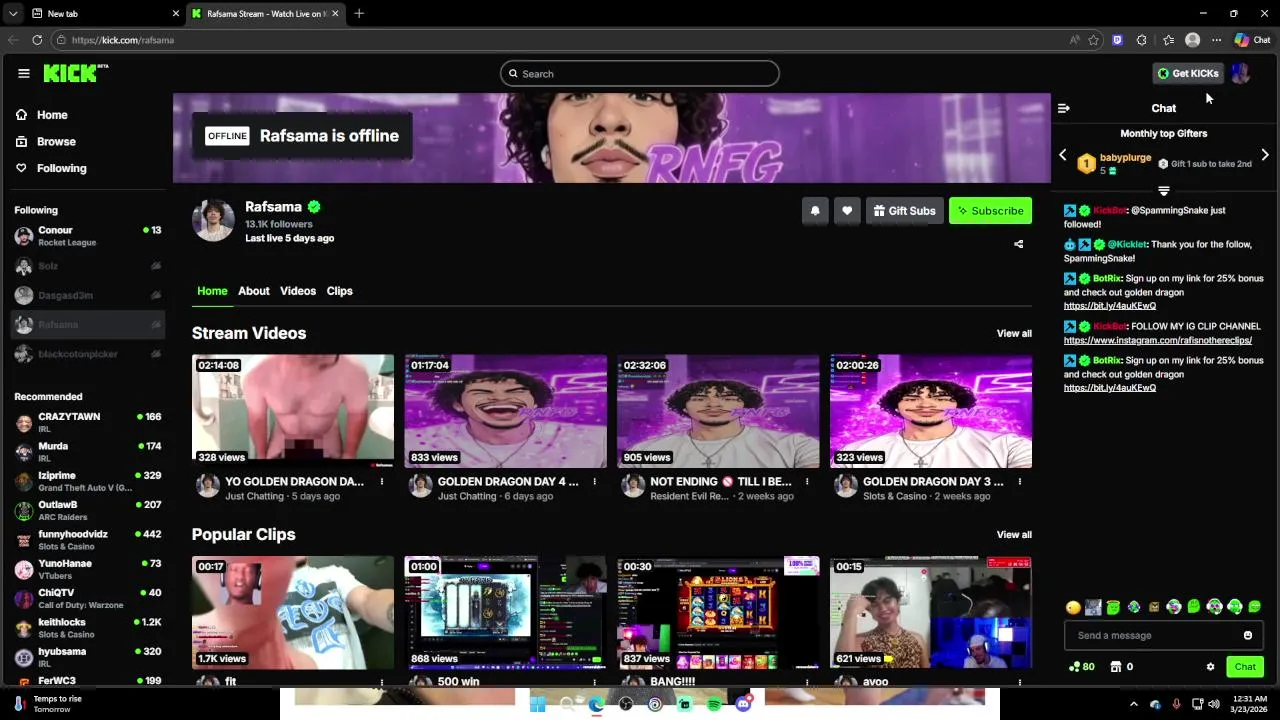Open the keithlocks recommended channel

(x=88, y=628)
